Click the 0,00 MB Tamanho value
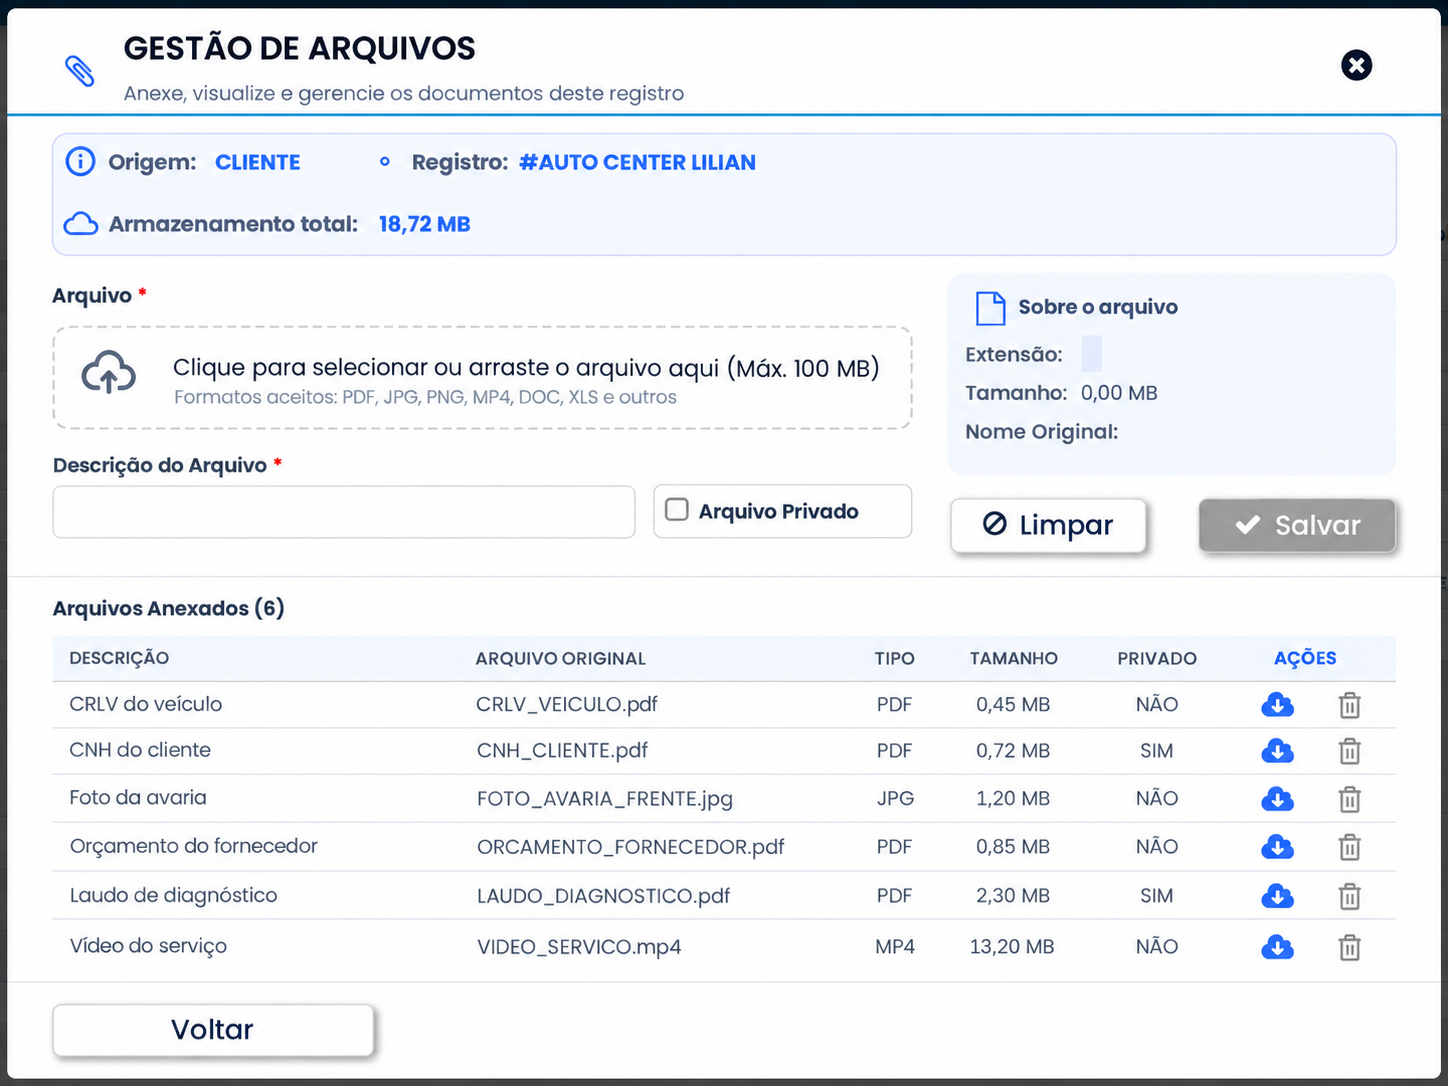 pos(1119,393)
